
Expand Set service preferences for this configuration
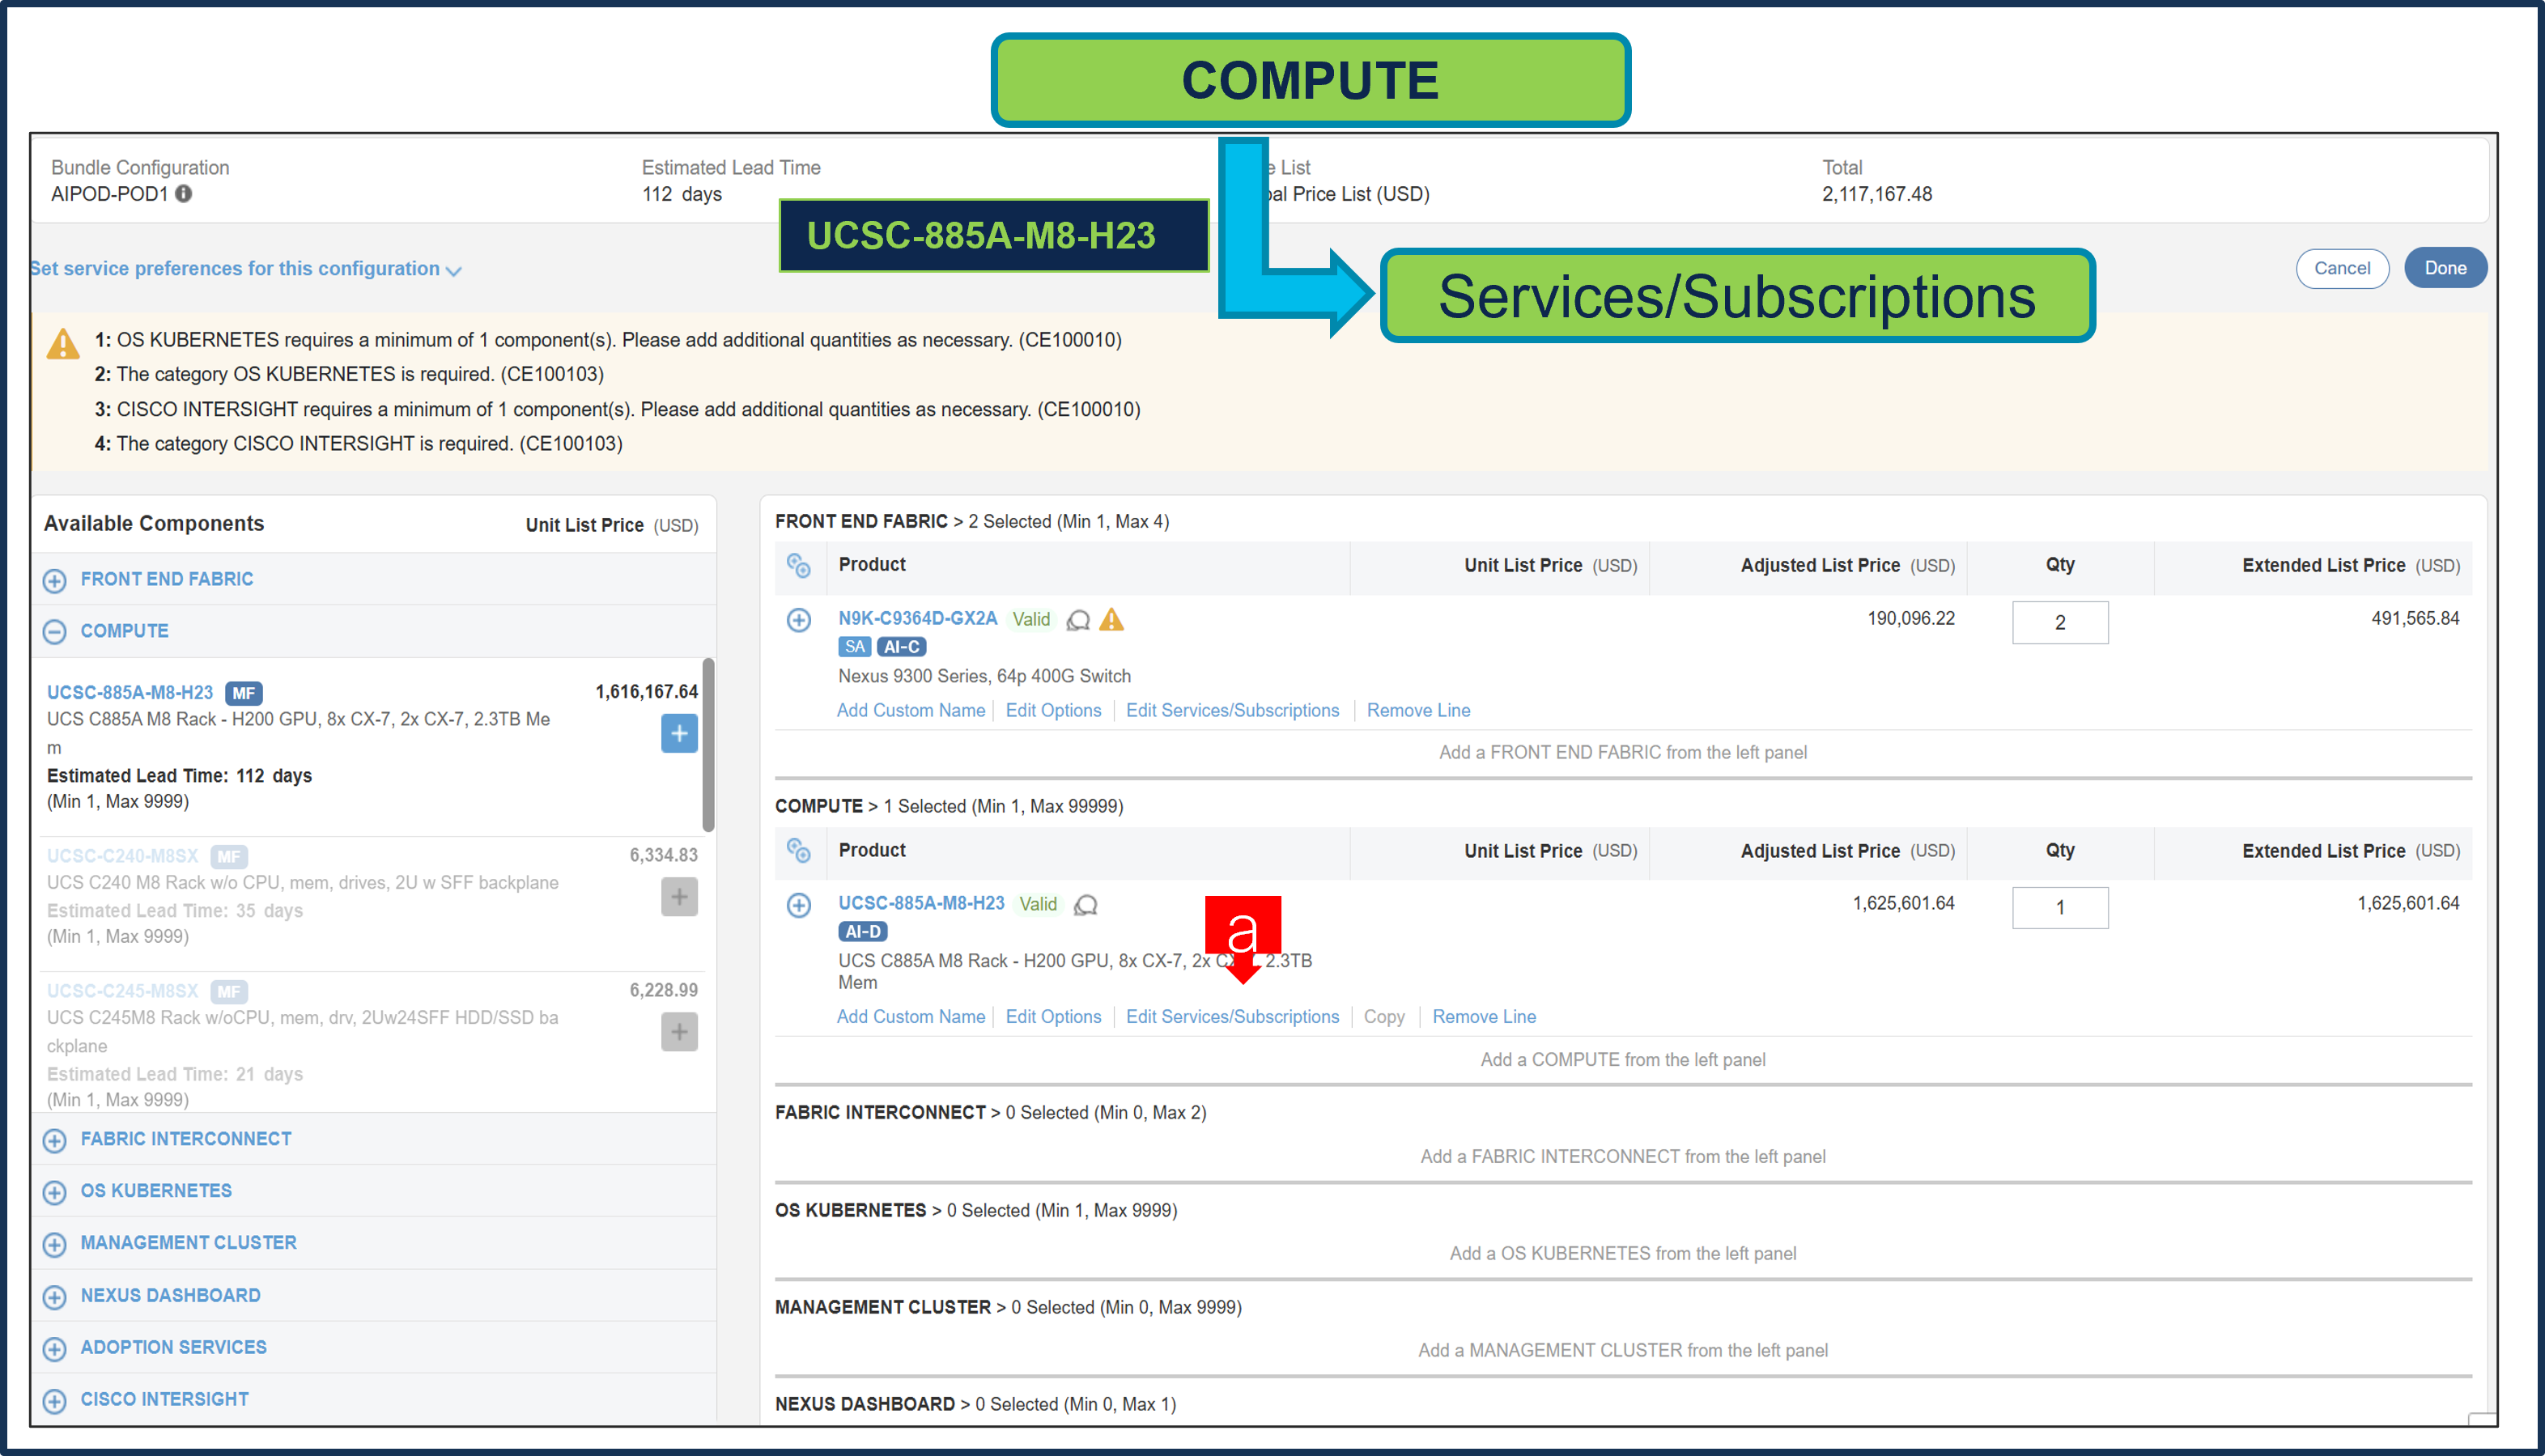[455, 270]
